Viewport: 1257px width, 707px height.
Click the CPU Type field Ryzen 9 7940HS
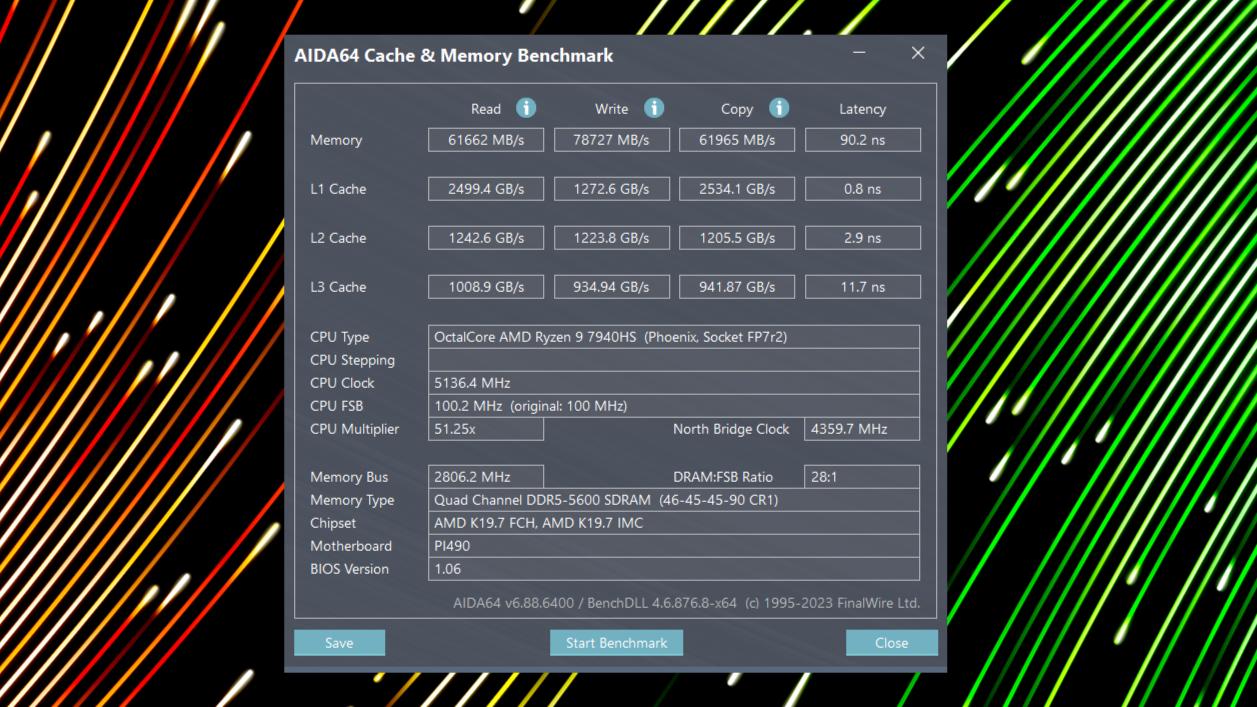pyautogui.click(x=674, y=337)
